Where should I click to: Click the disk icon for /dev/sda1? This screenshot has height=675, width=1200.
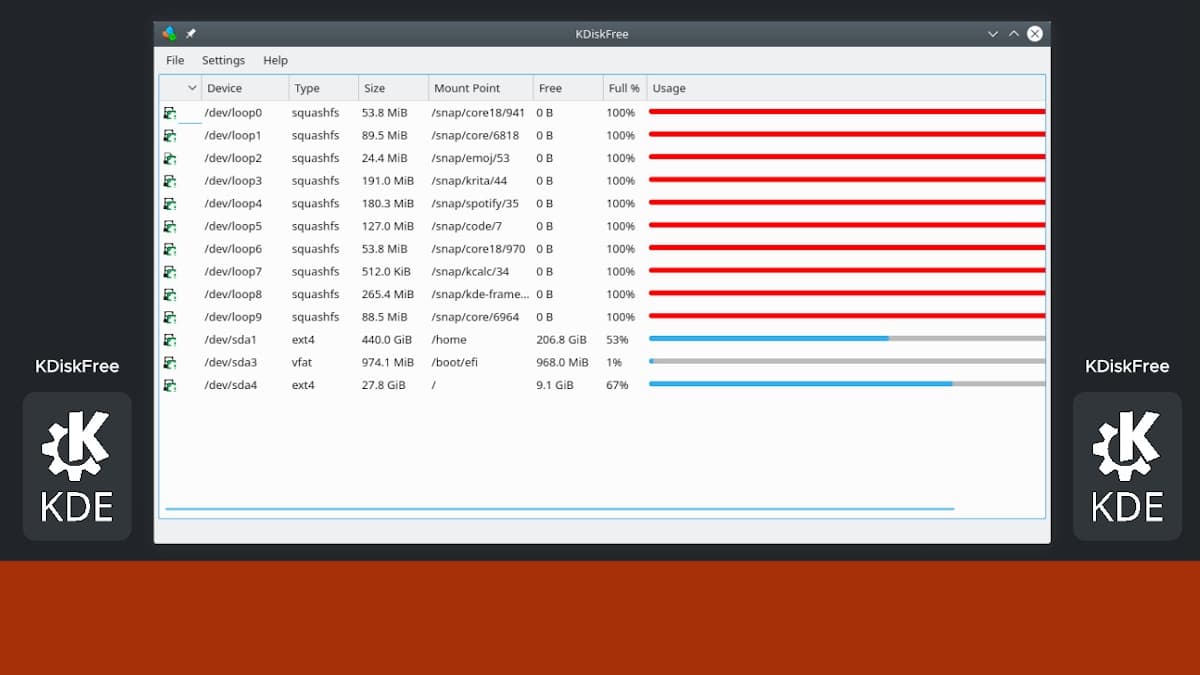tap(170, 340)
